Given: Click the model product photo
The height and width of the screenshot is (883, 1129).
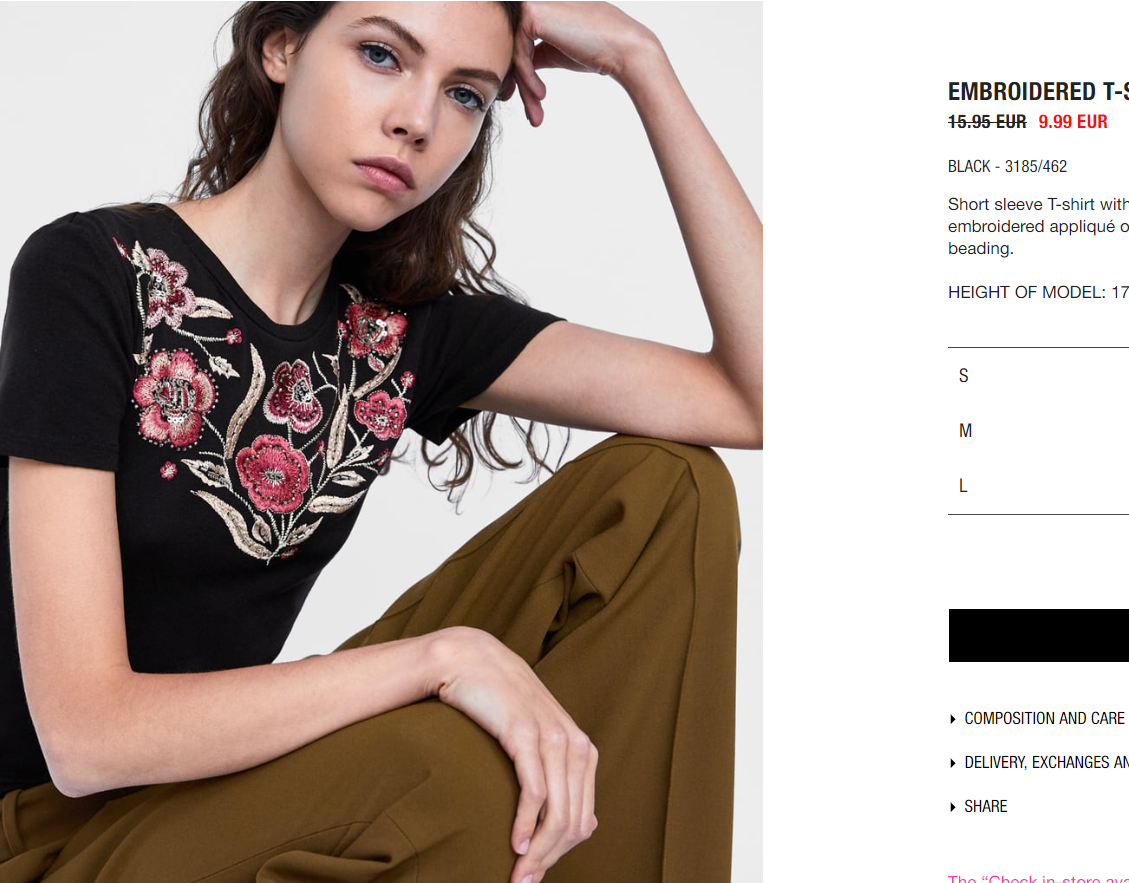Looking at the screenshot, I should 381,442.
